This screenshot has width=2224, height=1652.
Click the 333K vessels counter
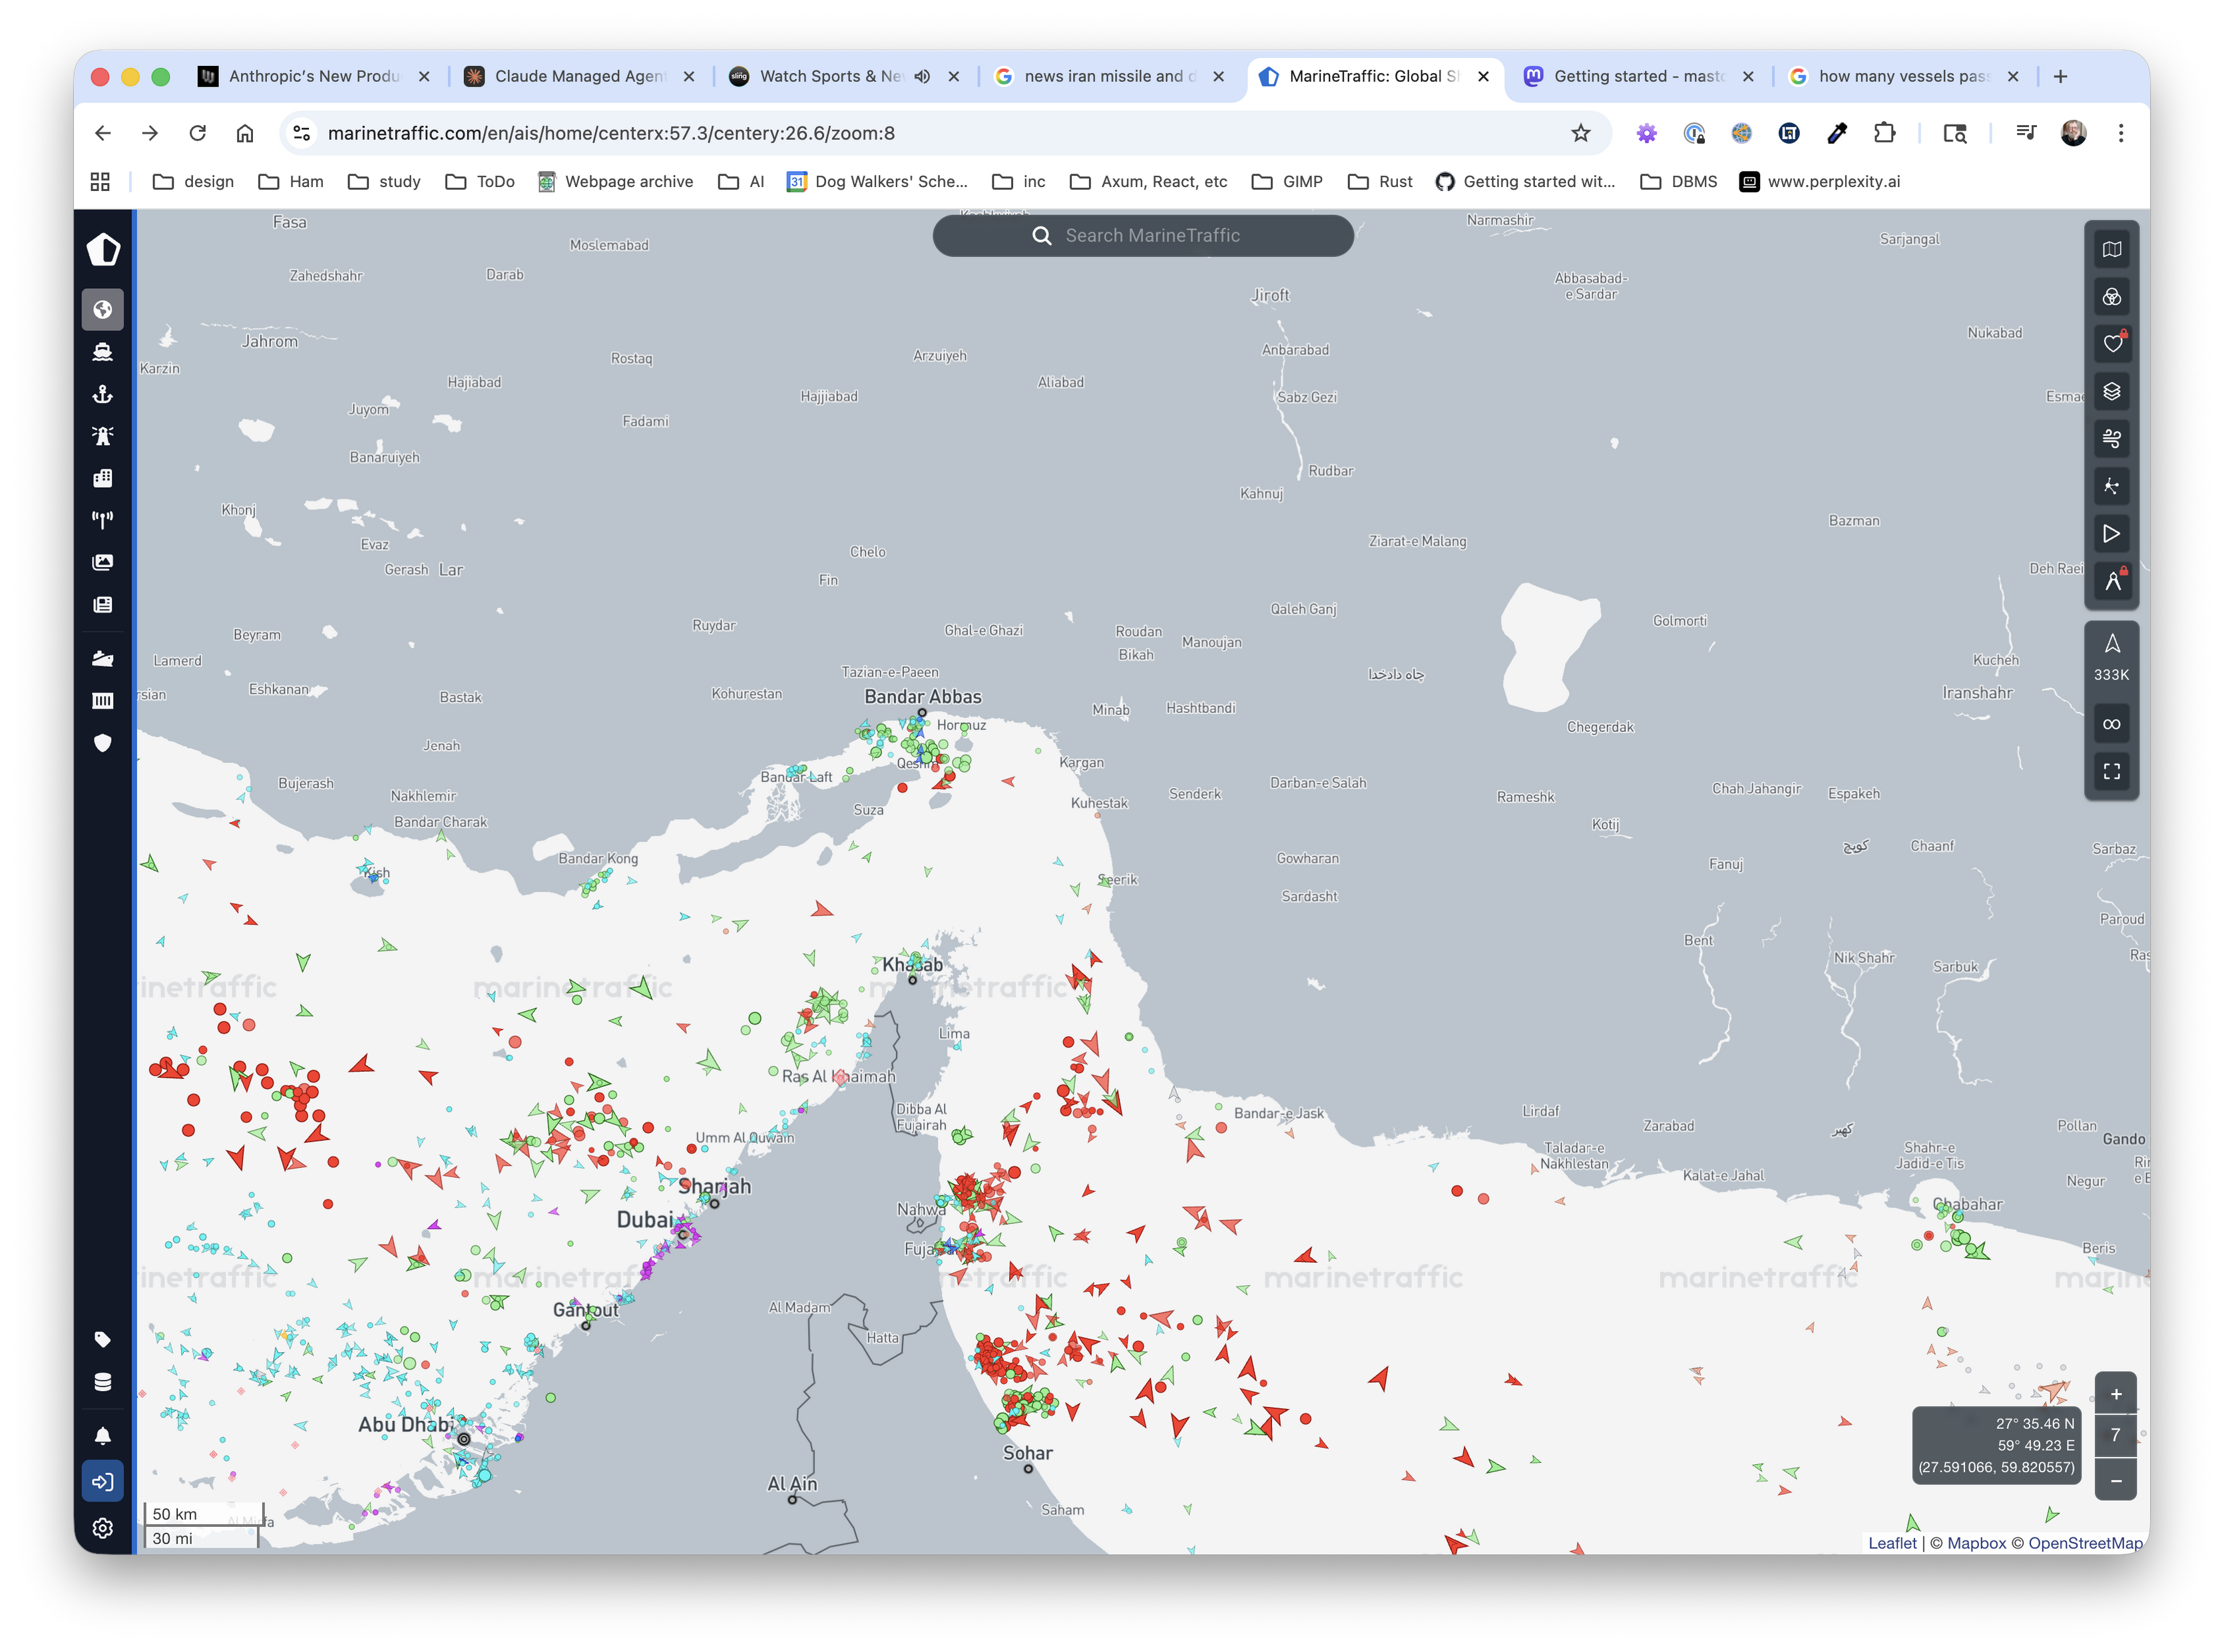[x=2111, y=658]
